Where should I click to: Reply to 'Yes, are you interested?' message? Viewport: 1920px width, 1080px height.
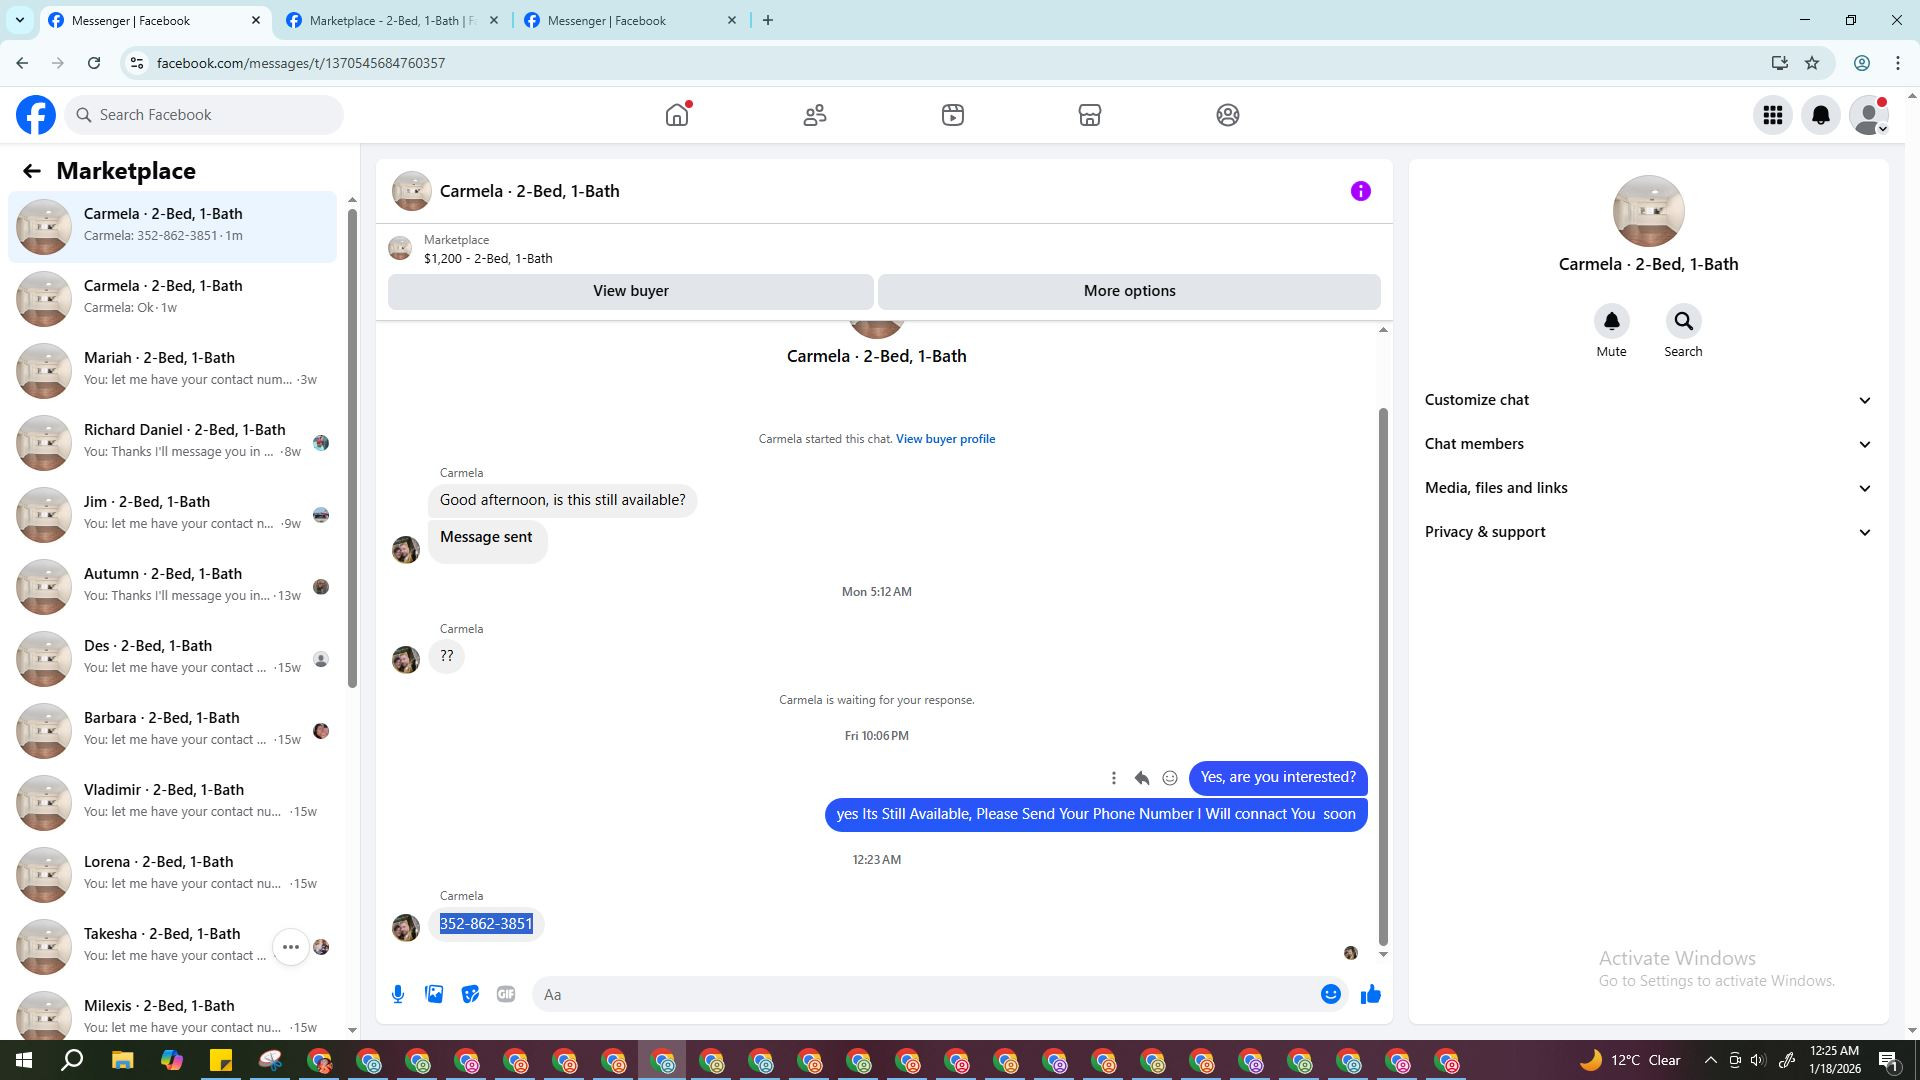pos(1141,778)
